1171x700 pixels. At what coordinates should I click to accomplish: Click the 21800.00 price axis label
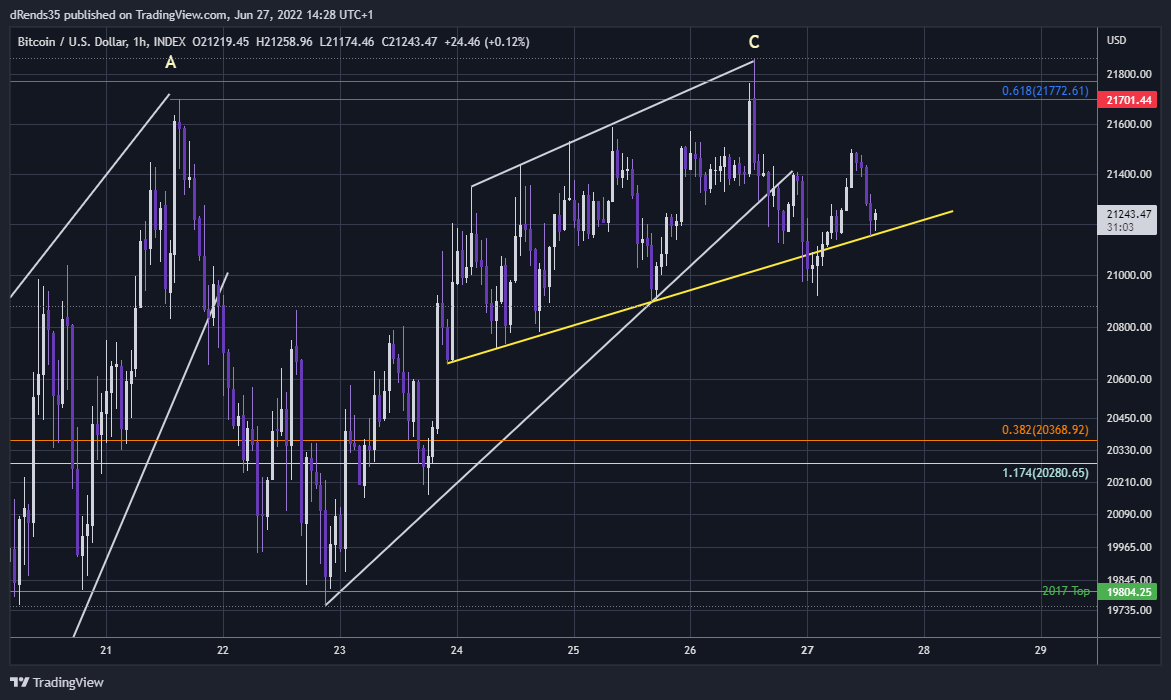[1128, 74]
